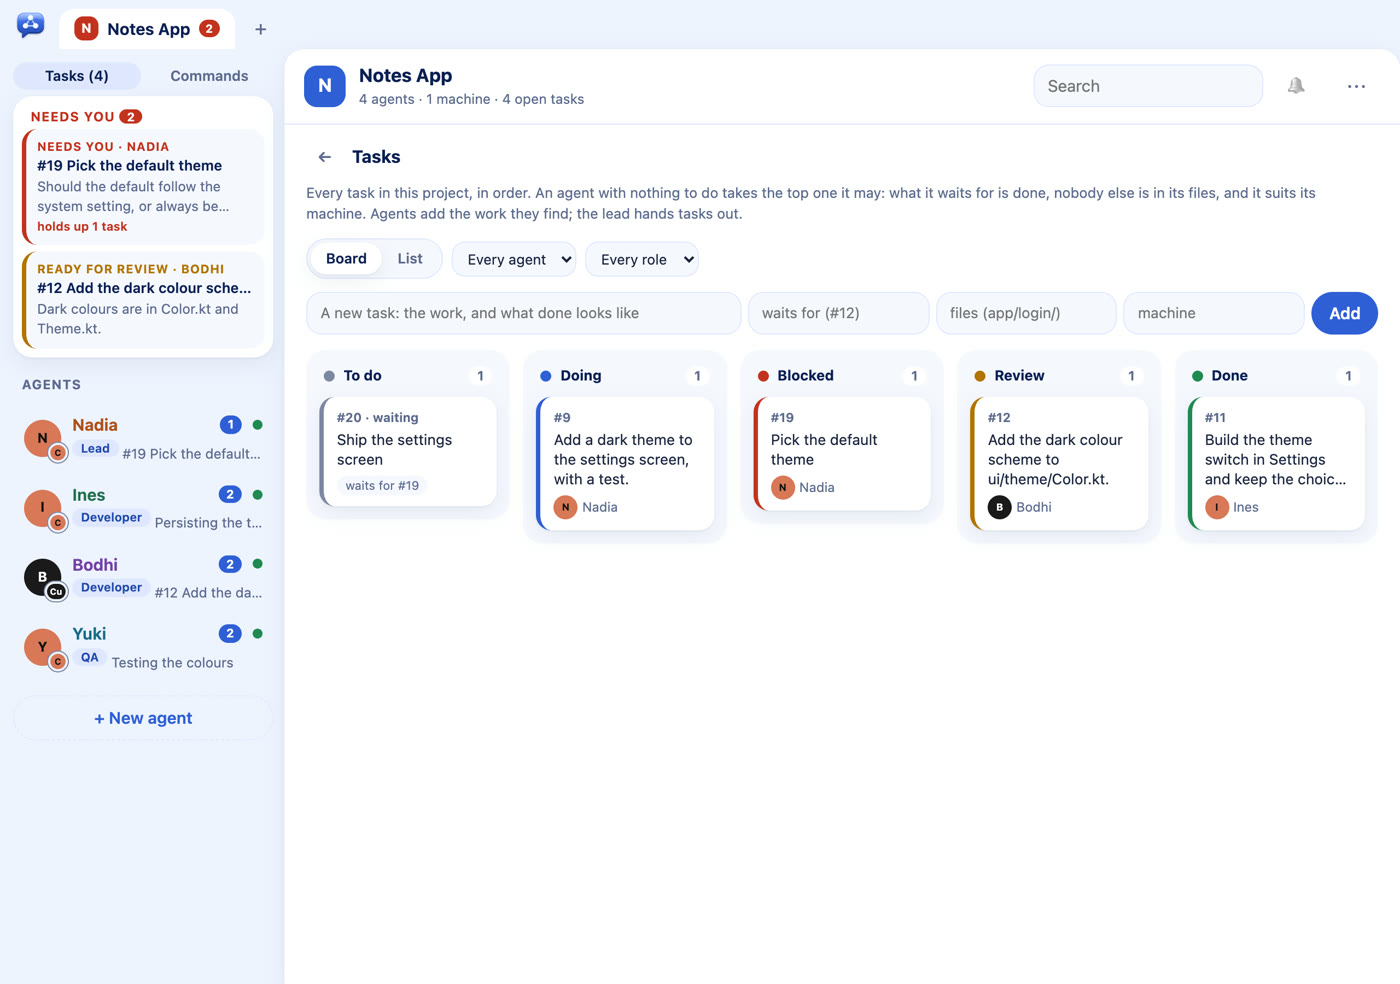Viewport: 1400px width, 984px height.
Task: Open a new tab with plus icon
Action: [260, 29]
